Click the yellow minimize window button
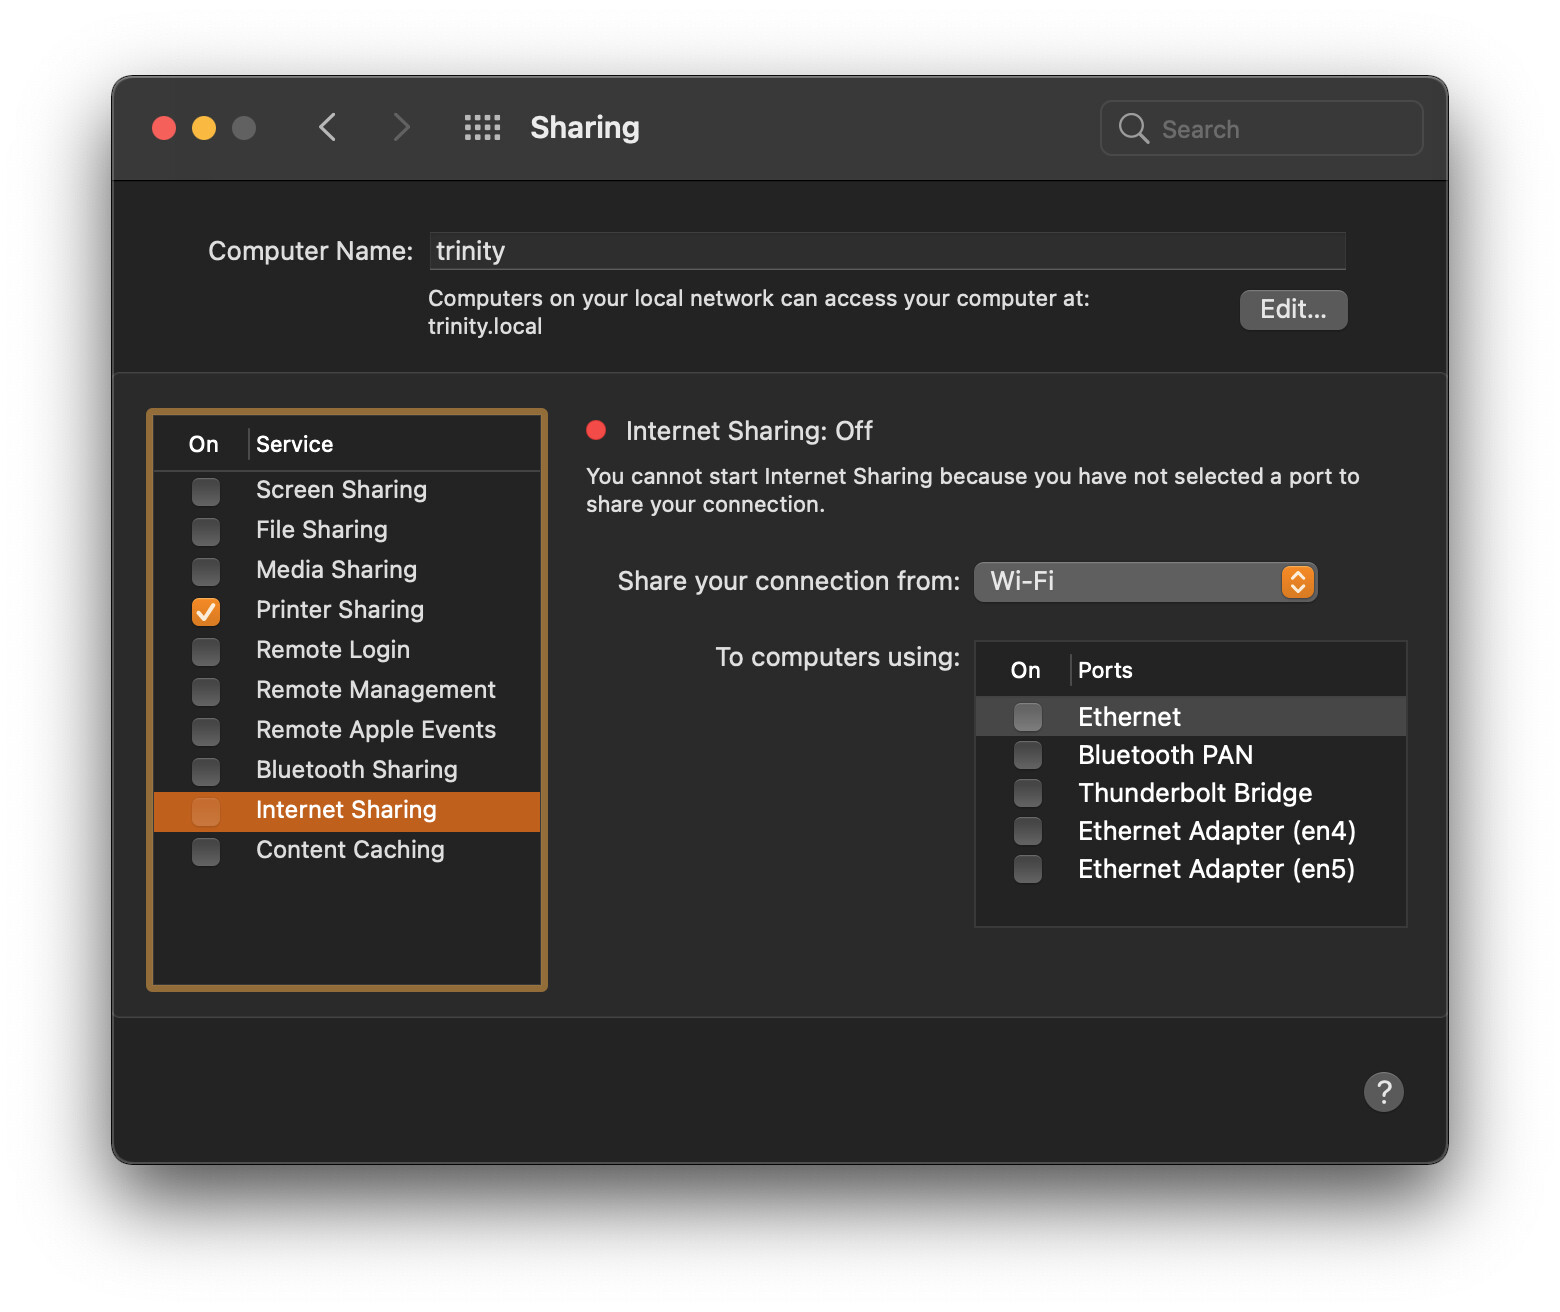This screenshot has height=1312, width=1560. click(204, 128)
